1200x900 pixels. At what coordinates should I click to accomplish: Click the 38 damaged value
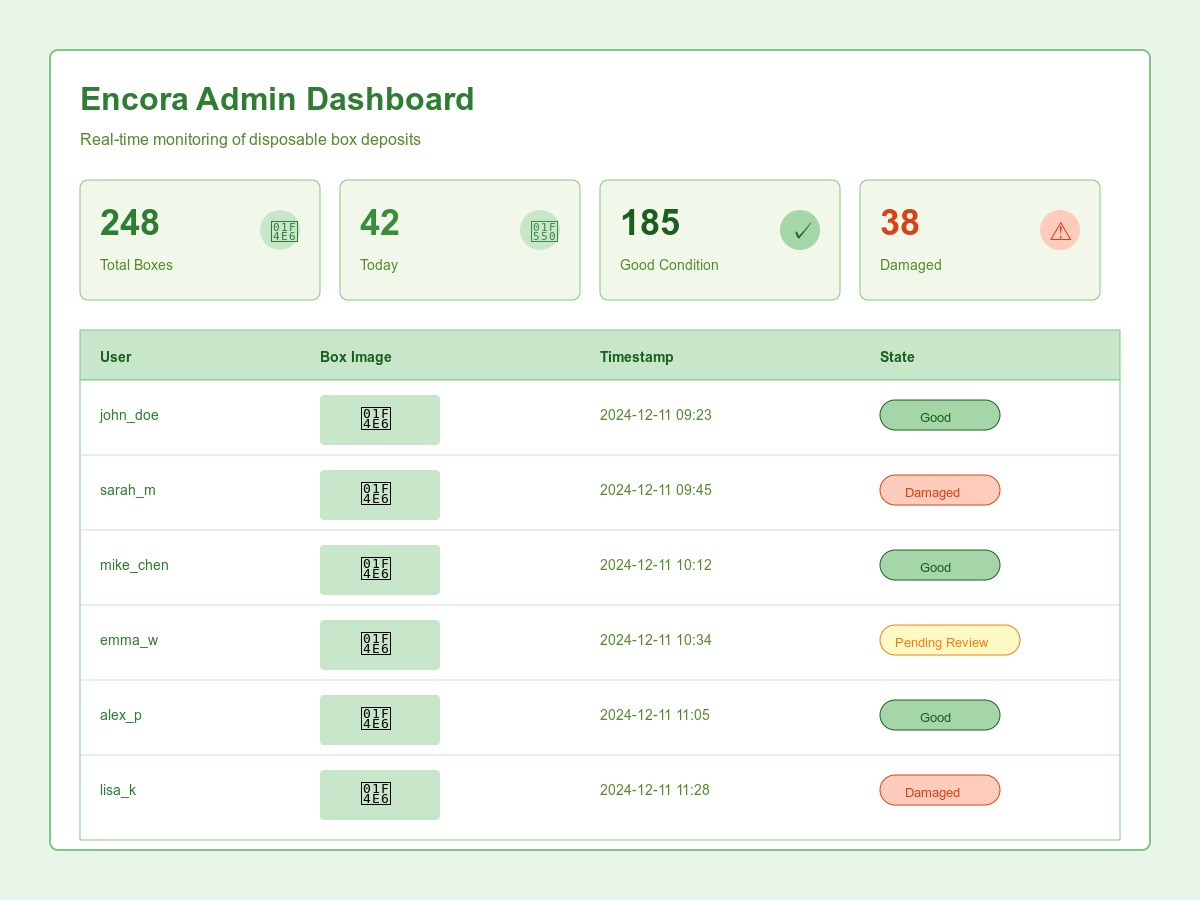point(900,223)
